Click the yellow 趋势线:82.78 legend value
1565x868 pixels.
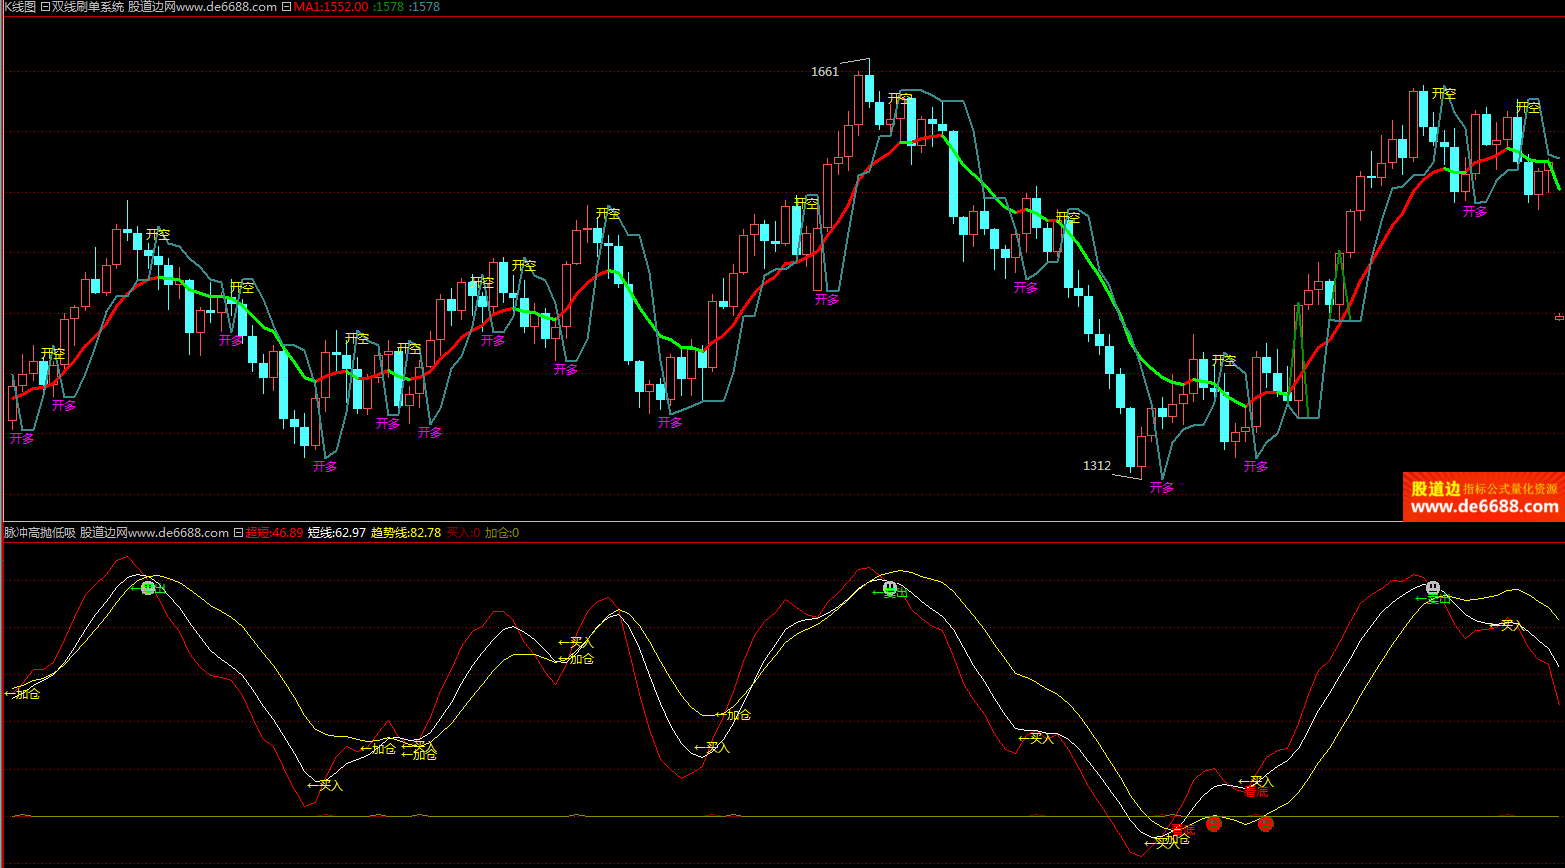pos(406,533)
